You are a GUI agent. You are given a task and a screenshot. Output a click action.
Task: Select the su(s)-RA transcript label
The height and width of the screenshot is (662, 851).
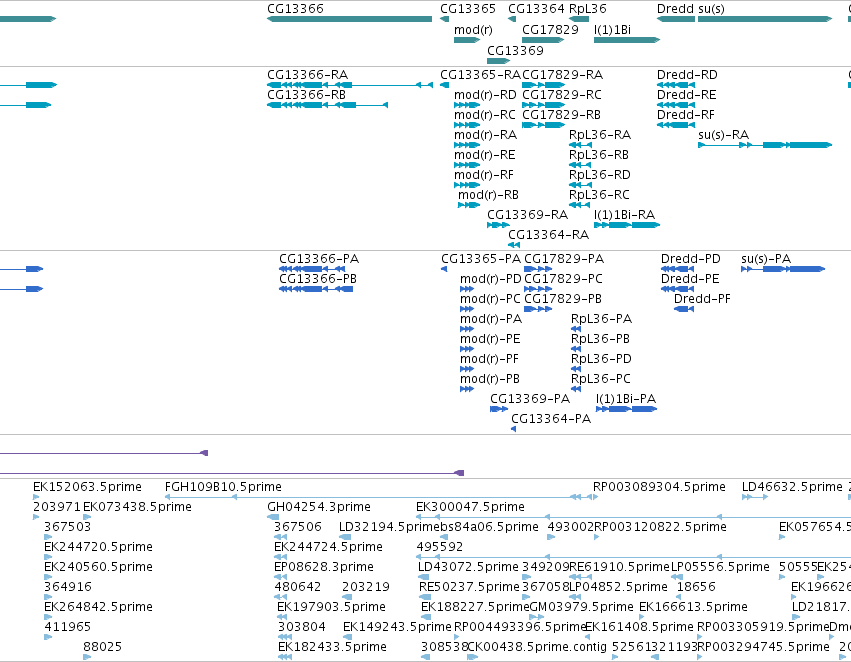723,135
